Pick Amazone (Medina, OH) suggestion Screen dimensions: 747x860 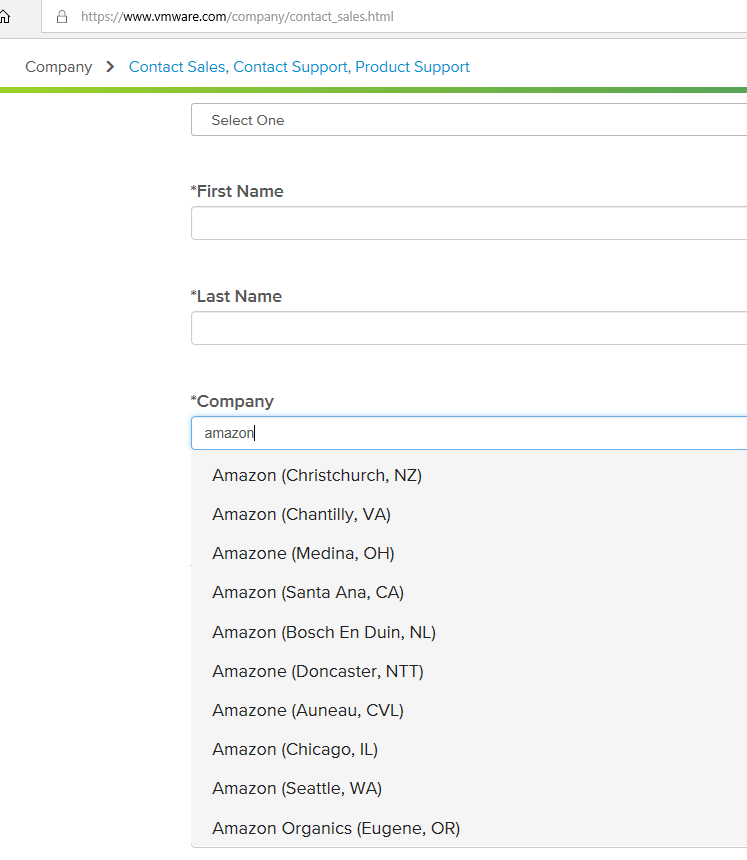coord(469,553)
